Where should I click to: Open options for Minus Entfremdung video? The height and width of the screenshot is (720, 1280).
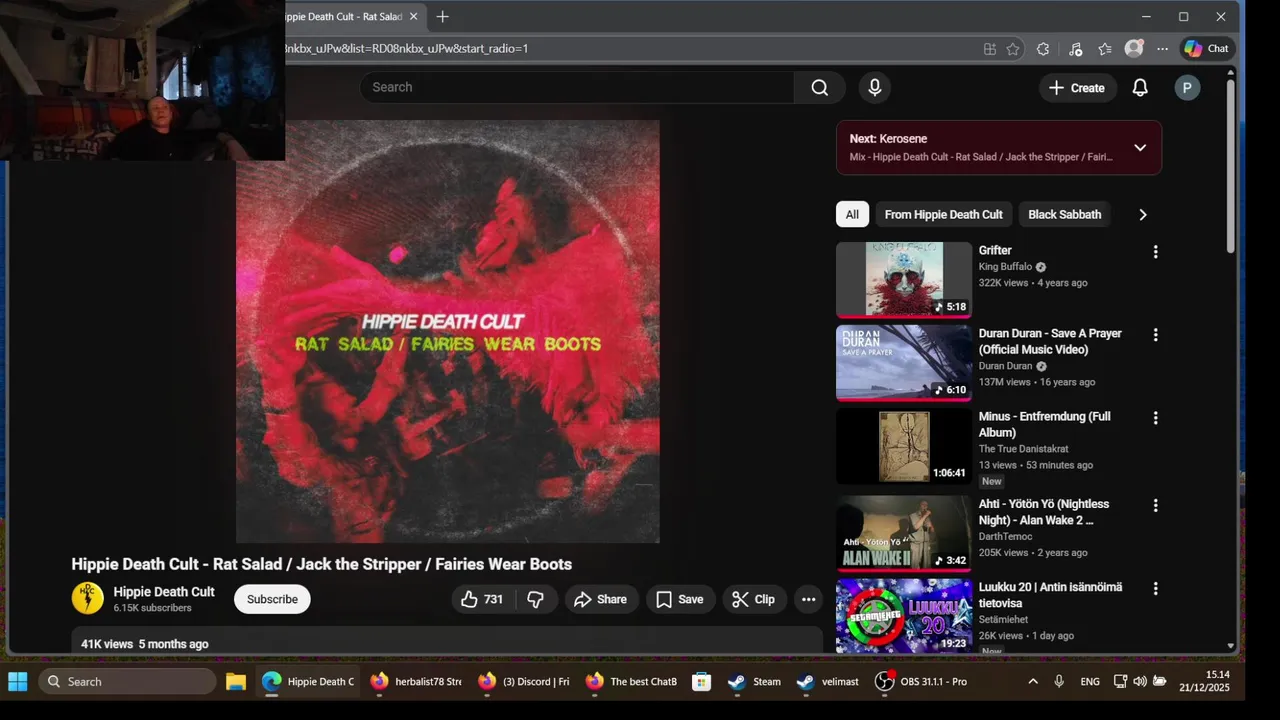pos(1155,418)
